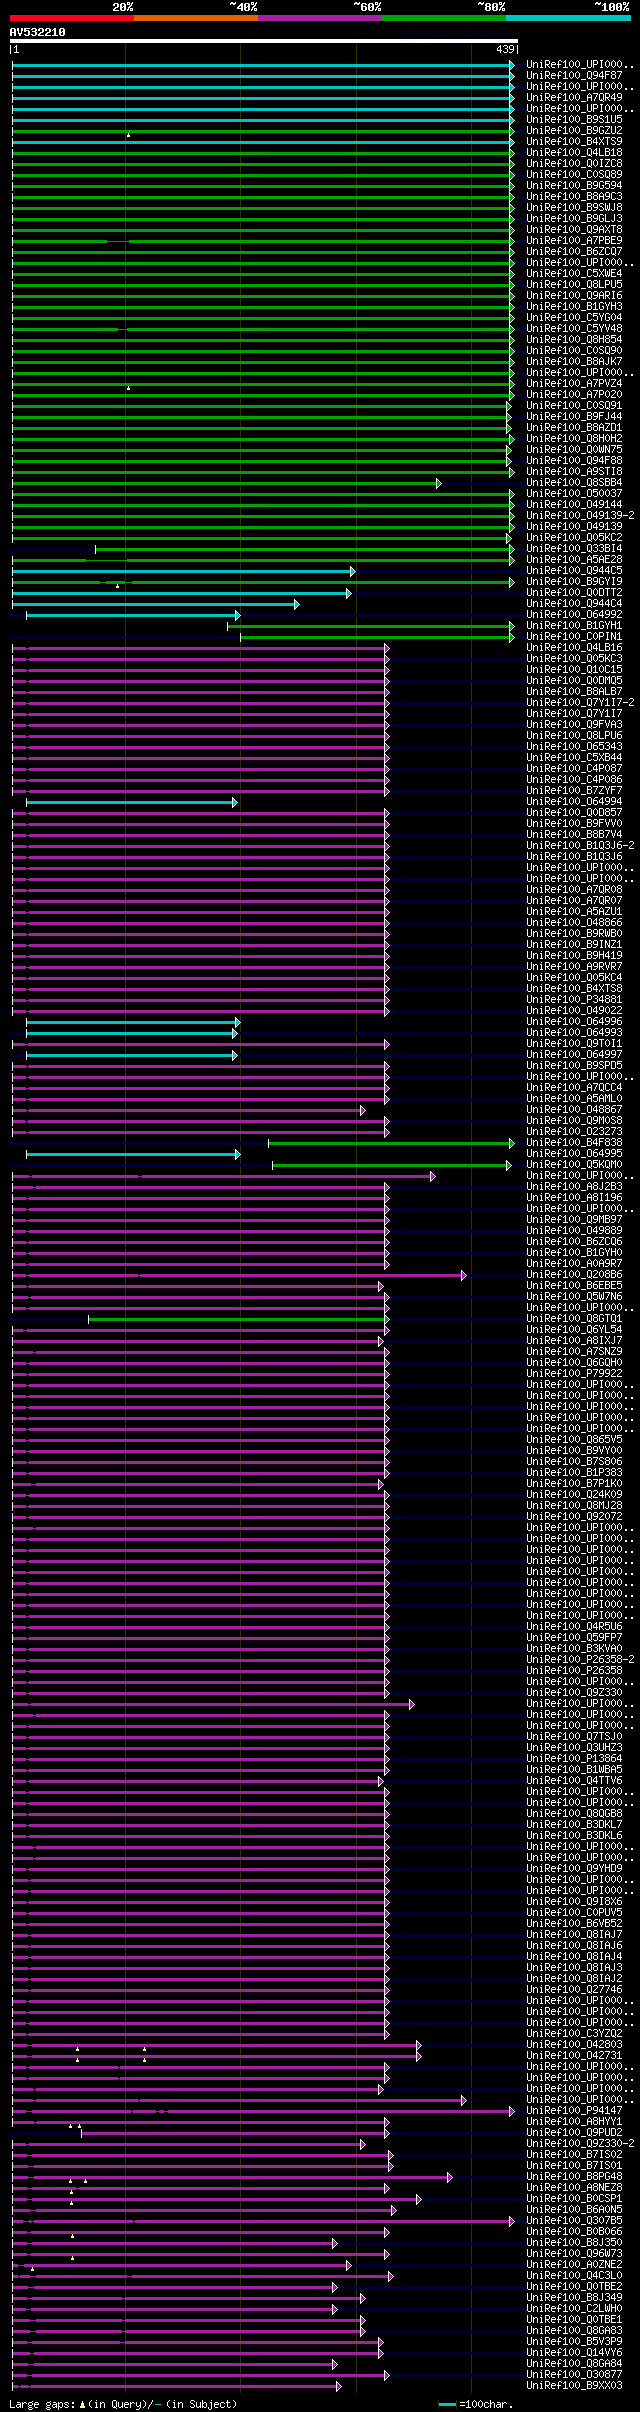Open hit UniRef100_A7QR49
The image size is (640, 2412).
574,98
